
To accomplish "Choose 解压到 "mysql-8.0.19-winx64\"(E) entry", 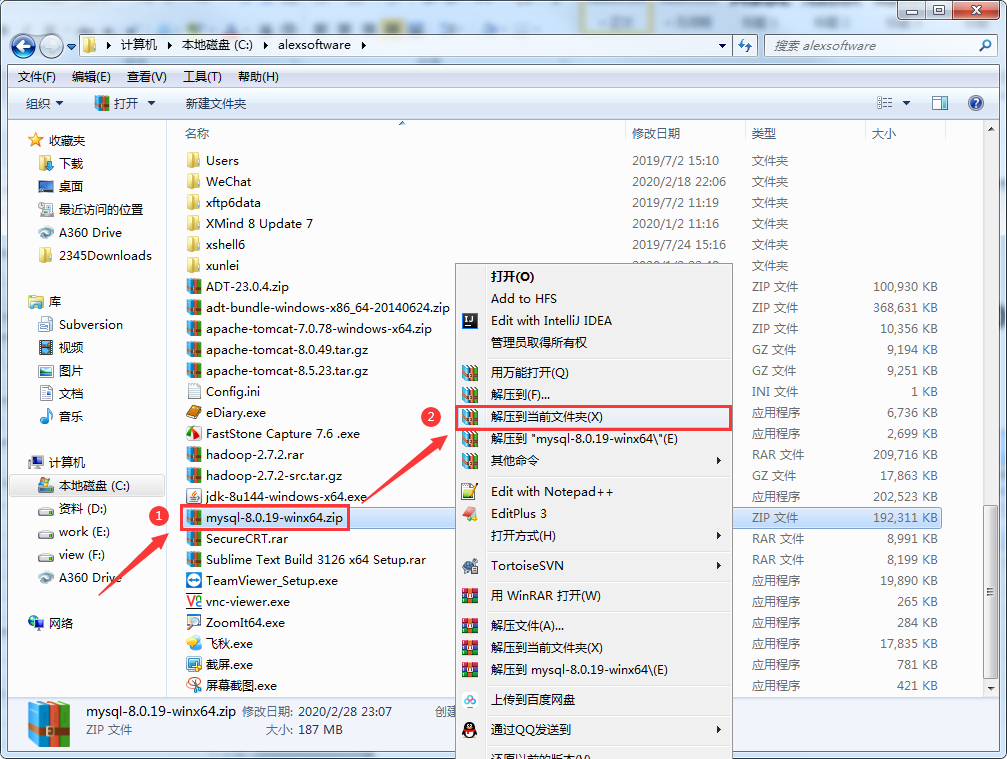I will coord(584,439).
